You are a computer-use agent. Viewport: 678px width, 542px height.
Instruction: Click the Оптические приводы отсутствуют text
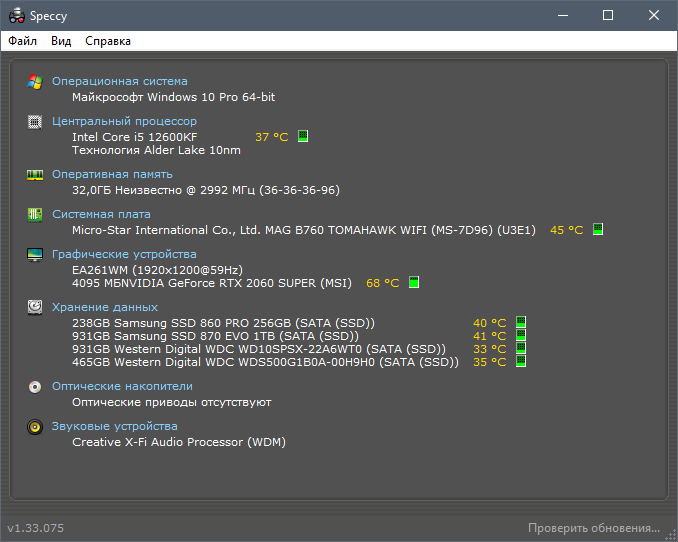click(x=172, y=402)
